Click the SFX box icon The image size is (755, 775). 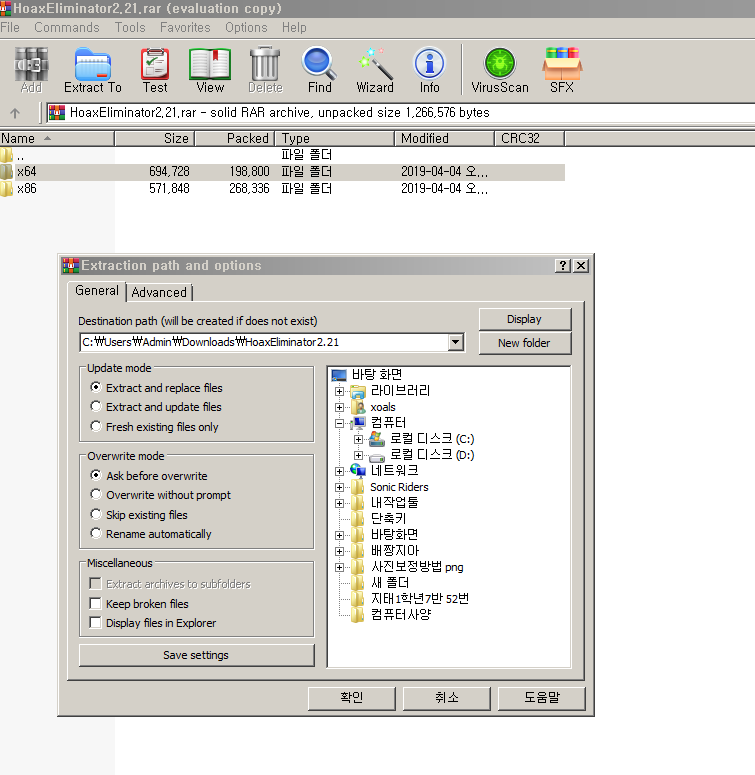[x=562, y=64]
